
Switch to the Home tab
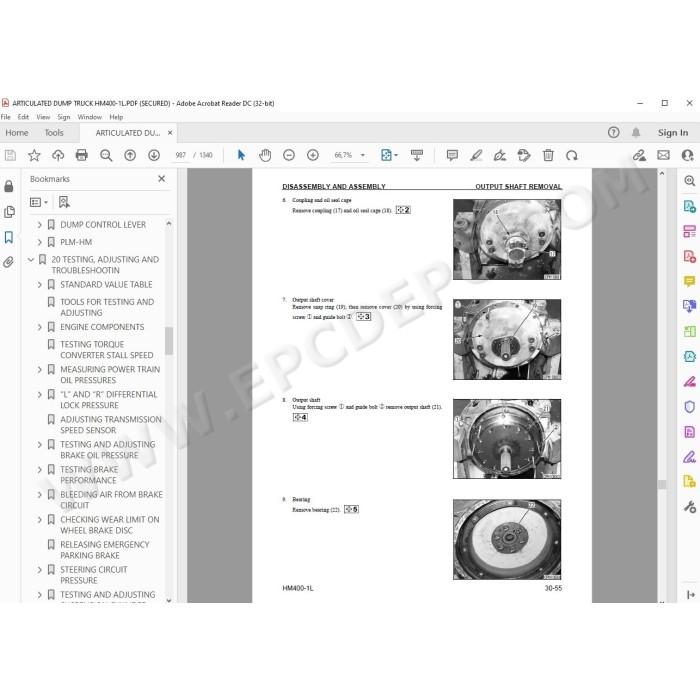pos(17,133)
